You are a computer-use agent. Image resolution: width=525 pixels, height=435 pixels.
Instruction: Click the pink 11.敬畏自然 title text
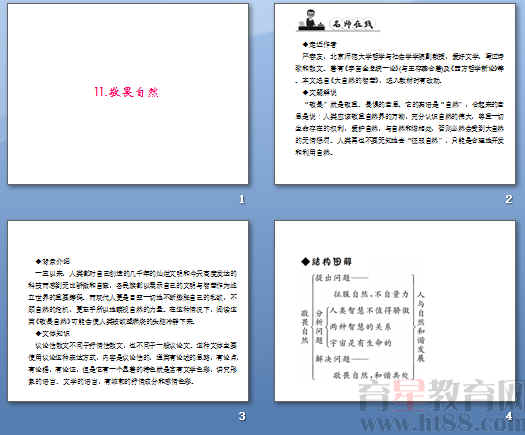pyautogui.click(x=126, y=92)
